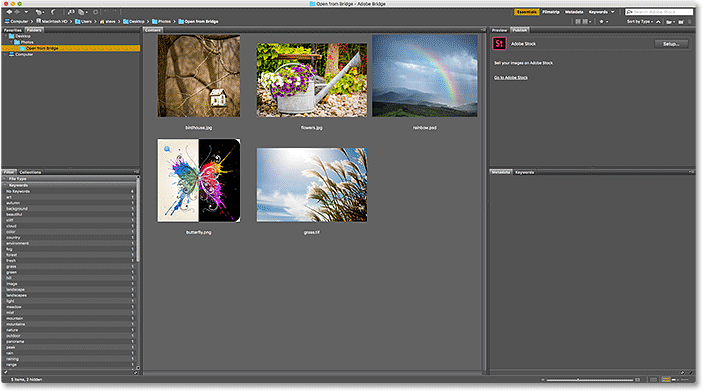The image size is (704, 392).
Task: Select the Collections panel tab
Action: [30, 172]
